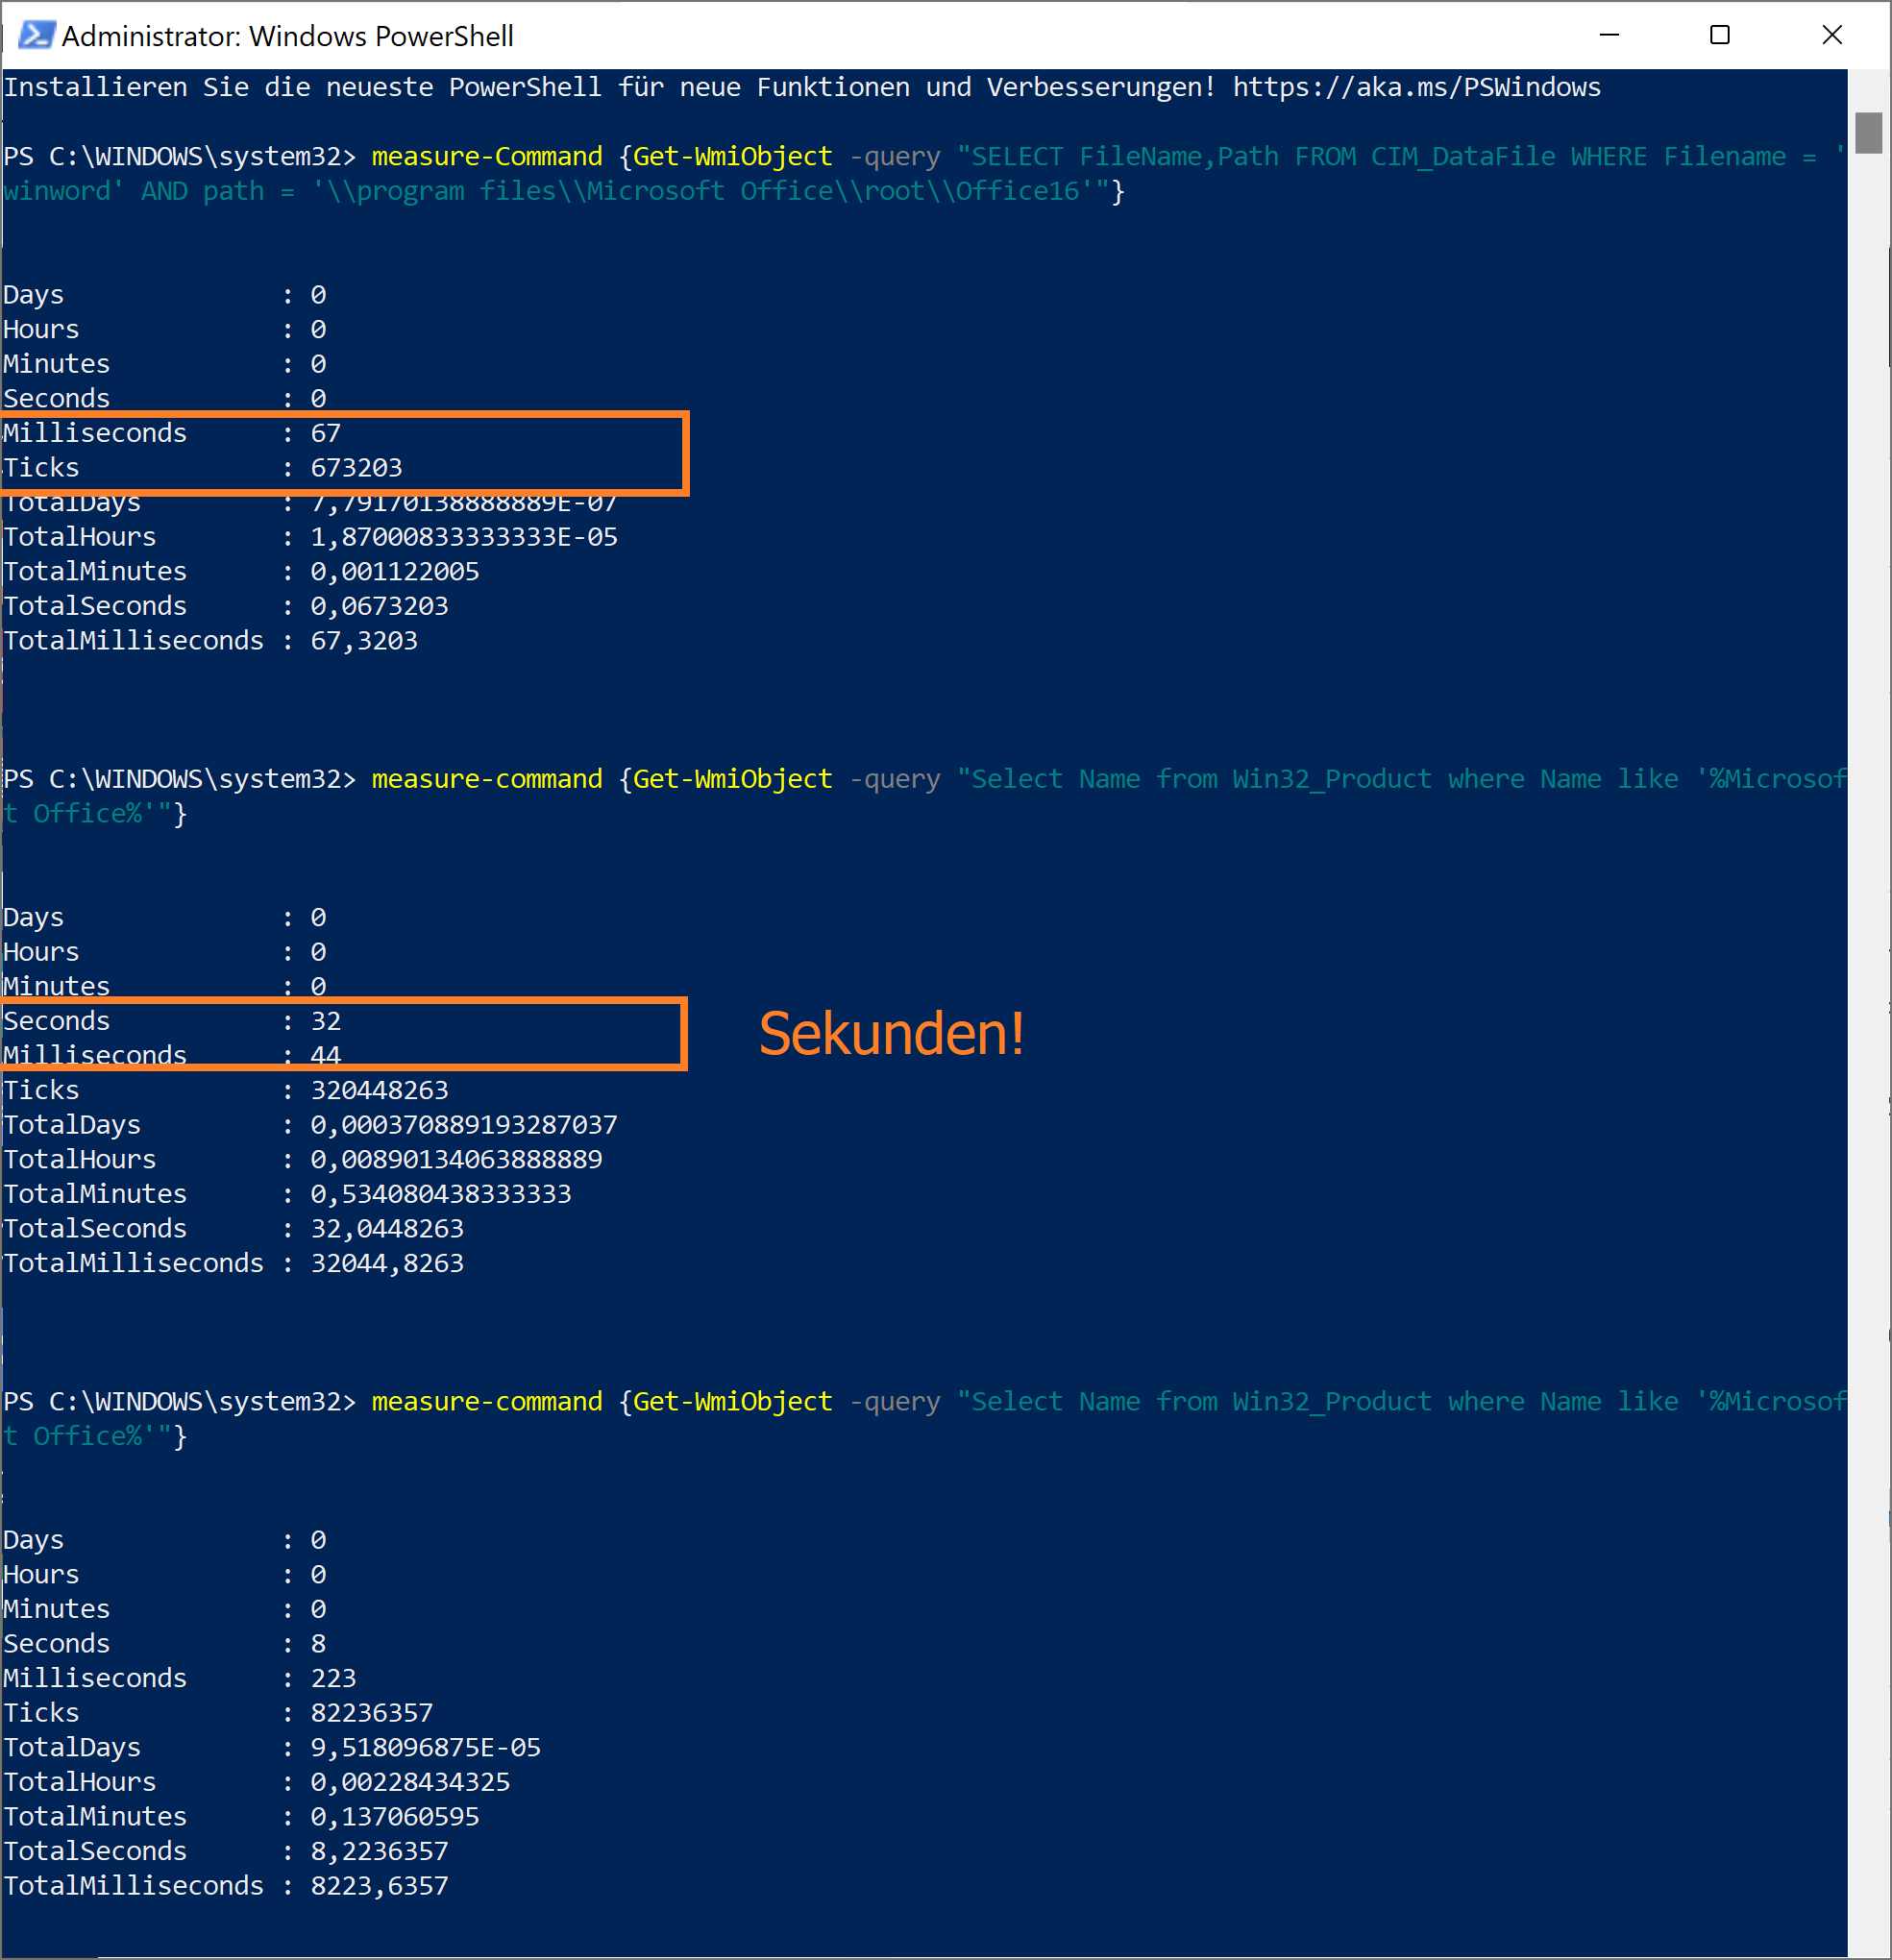Click 'Installieren Sie die neueste PowerShell' banner text
This screenshot has height=1960, width=1892.
tap(302, 87)
